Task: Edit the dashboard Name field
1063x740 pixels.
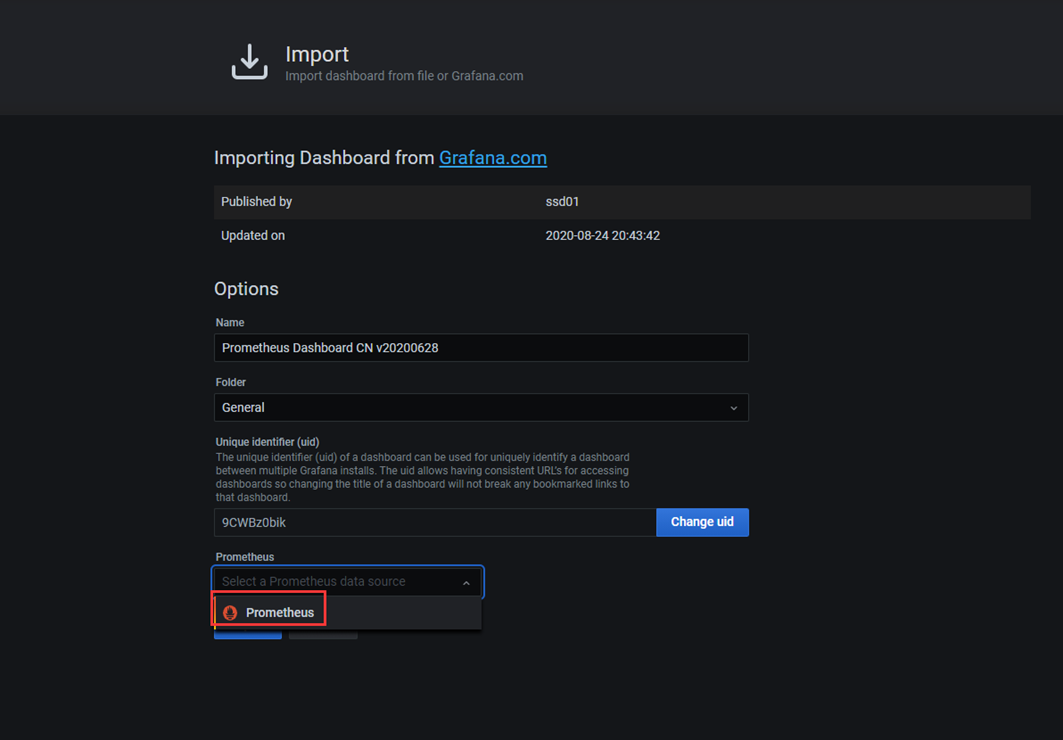Action: (x=481, y=348)
